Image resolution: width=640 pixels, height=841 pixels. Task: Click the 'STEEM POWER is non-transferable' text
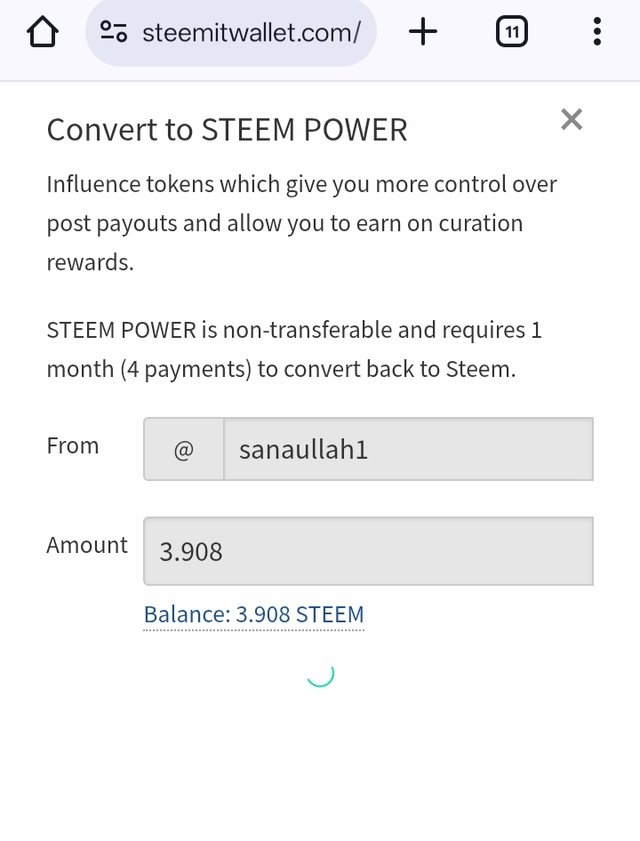(294, 330)
